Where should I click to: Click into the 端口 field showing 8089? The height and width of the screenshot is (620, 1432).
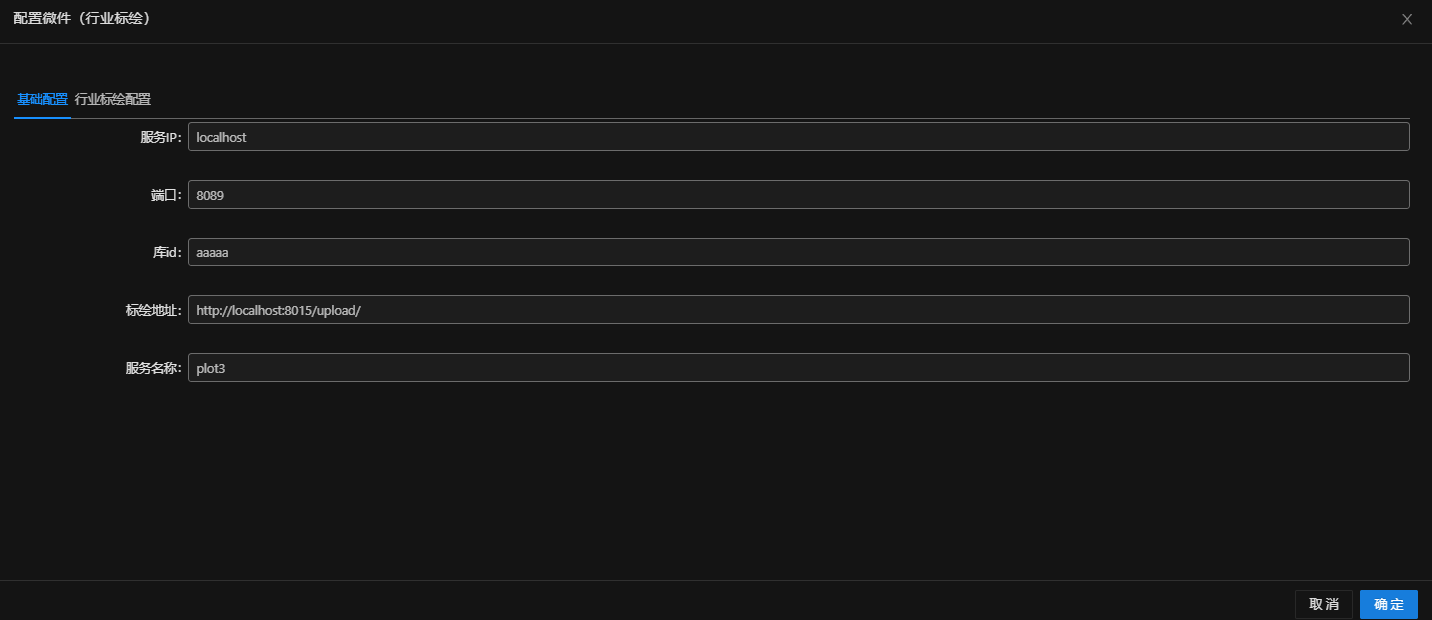click(798, 195)
